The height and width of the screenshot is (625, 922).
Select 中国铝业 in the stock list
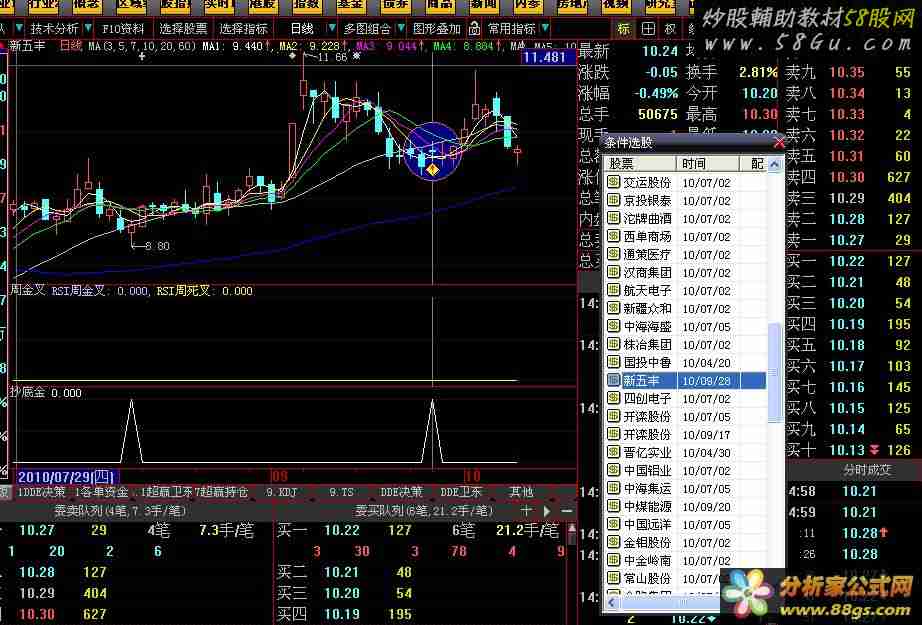647,470
